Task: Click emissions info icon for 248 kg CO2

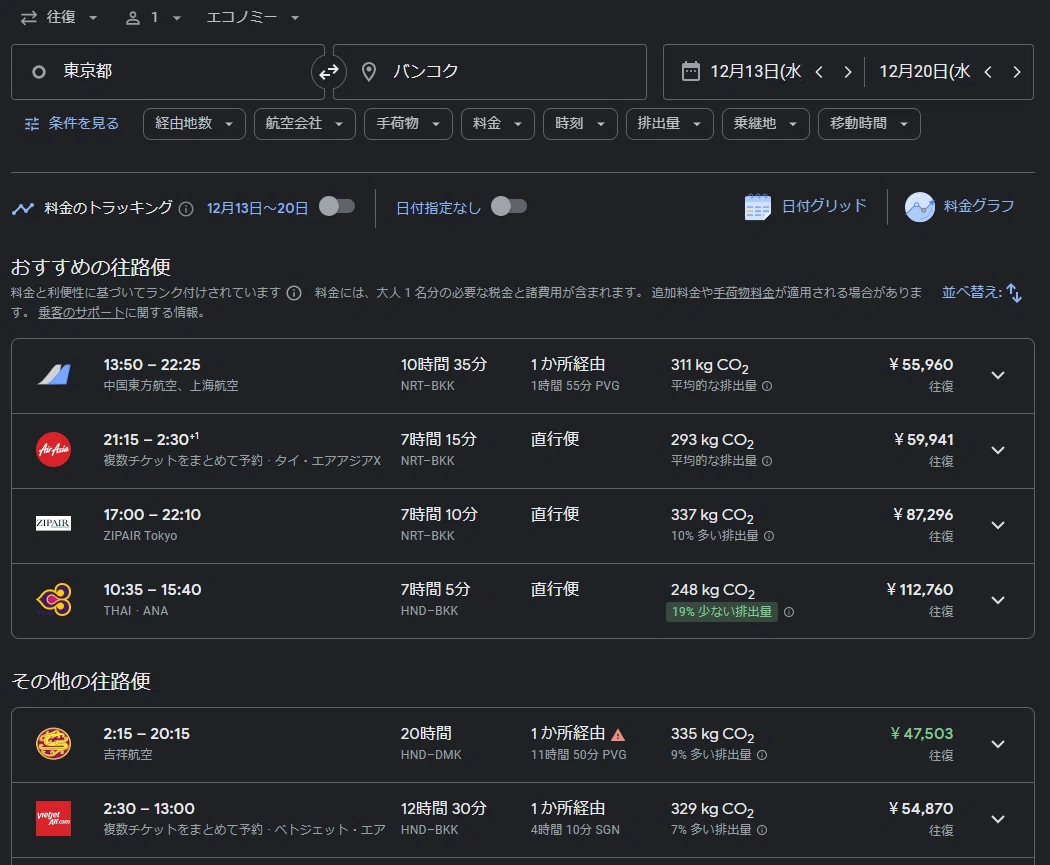Action: click(x=789, y=612)
